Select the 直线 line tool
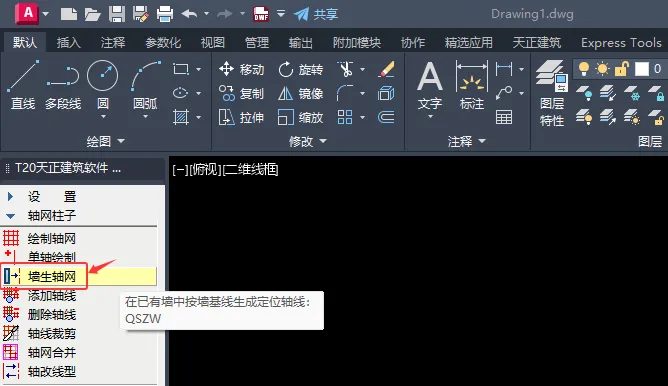Screen dimensions: 668x386 click(23, 85)
